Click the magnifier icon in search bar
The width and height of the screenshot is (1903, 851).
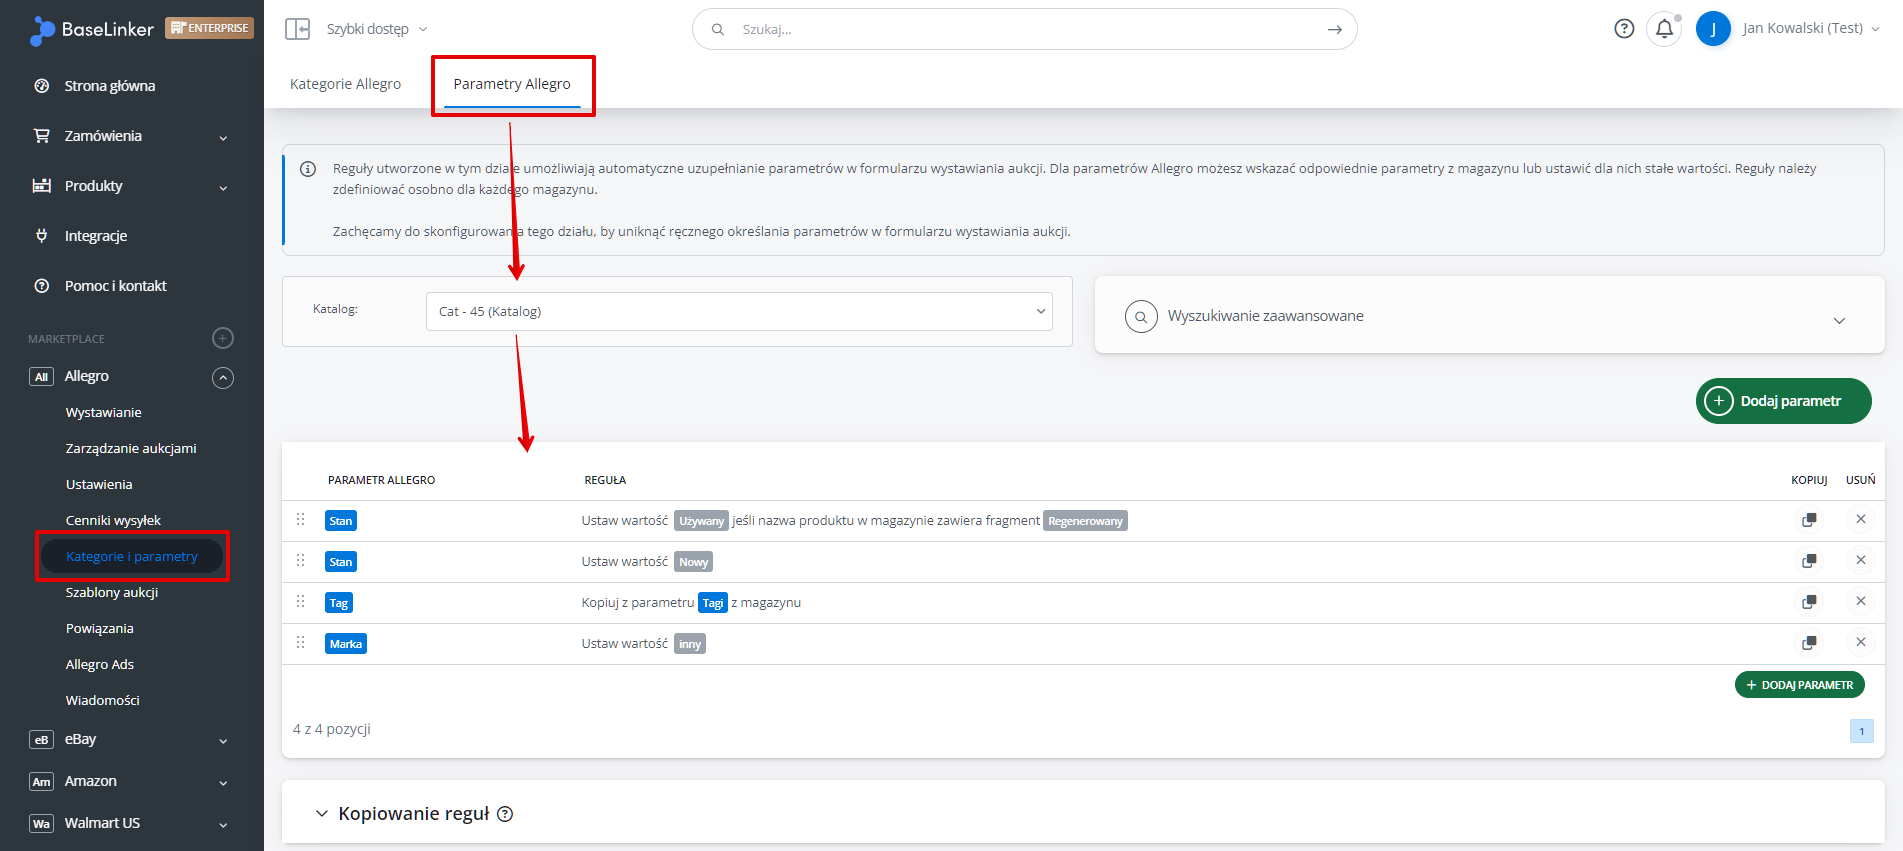tap(718, 30)
